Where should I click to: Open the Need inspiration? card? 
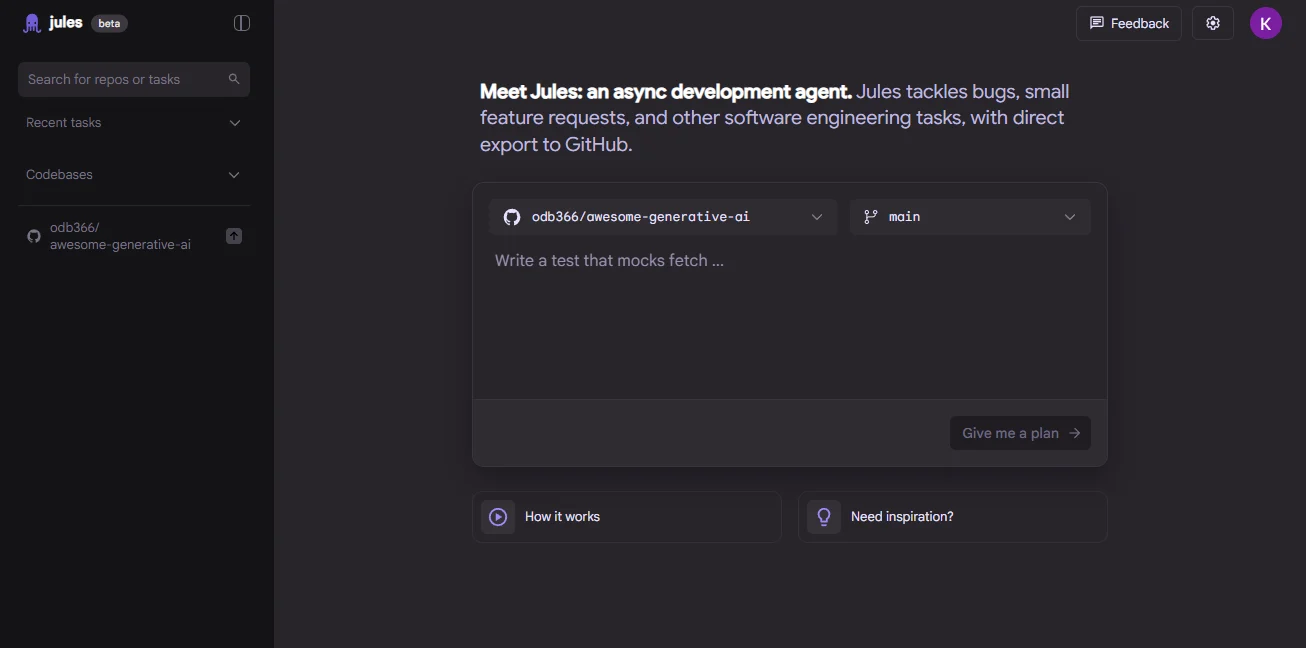coord(953,517)
